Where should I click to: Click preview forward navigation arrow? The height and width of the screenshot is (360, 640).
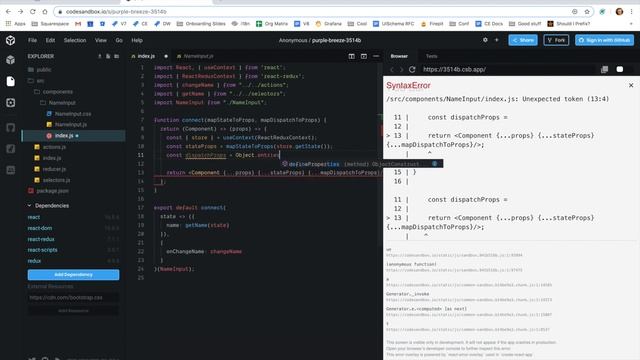402,70
